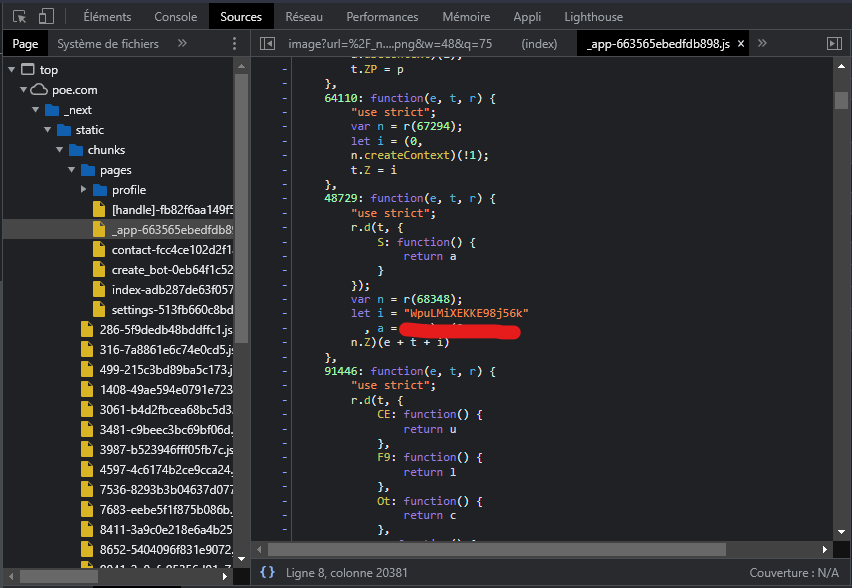Viewport: 852px width, 588px height.
Task: Open the settings-513fb660c8bd file
Action: pos(172,310)
